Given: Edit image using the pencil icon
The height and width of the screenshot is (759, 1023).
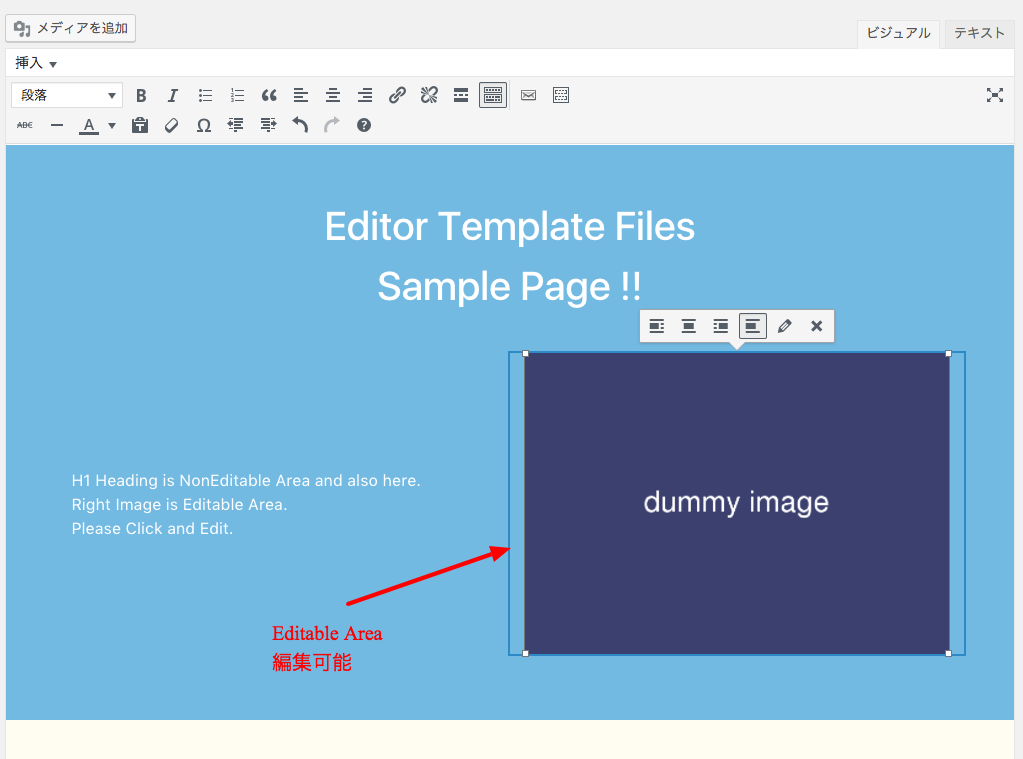Looking at the screenshot, I should pyautogui.click(x=784, y=326).
